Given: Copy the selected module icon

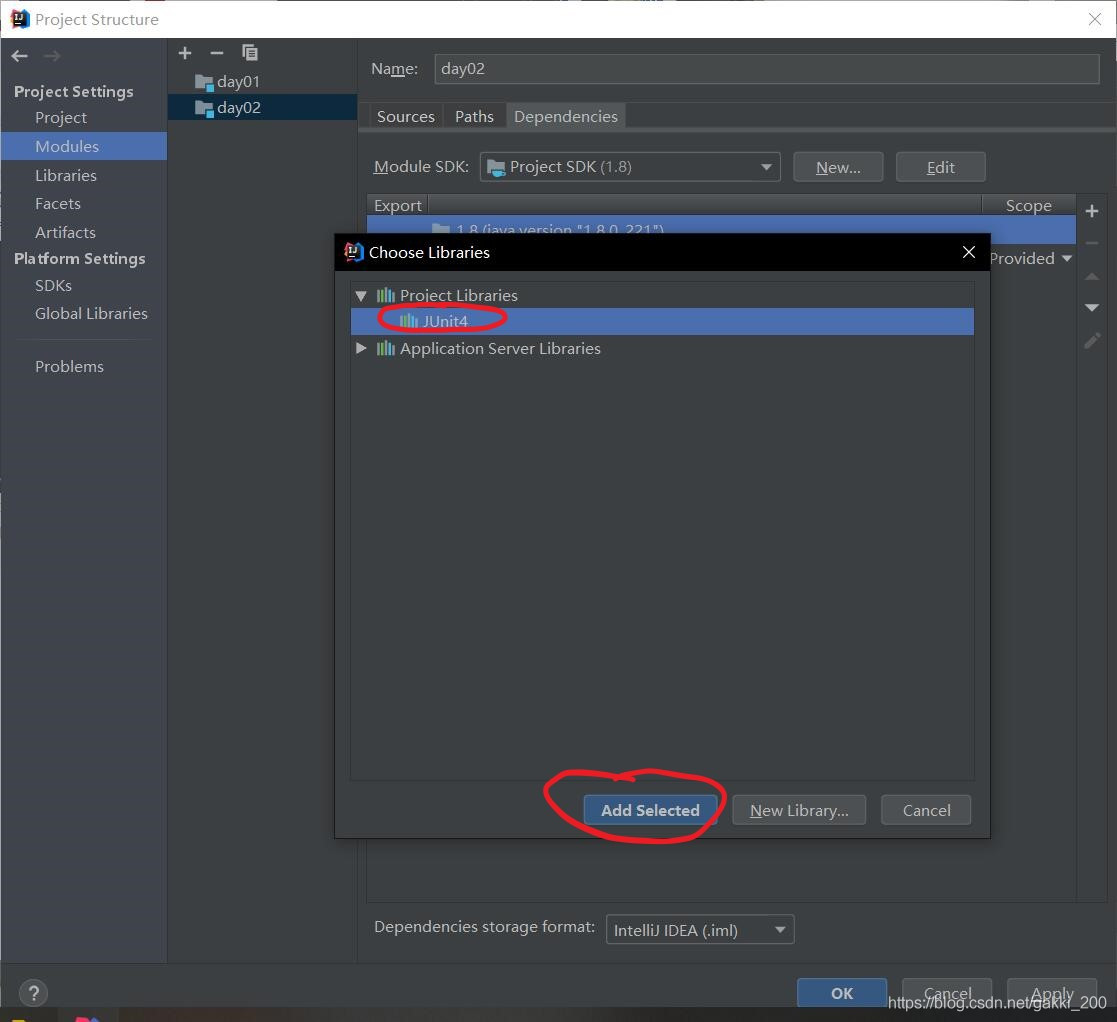Looking at the screenshot, I should click(x=249, y=53).
